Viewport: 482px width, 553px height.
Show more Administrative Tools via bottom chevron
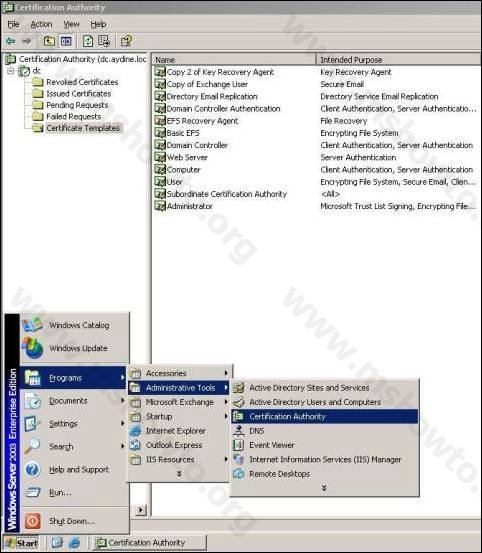pyautogui.click(x=324, y=488)
